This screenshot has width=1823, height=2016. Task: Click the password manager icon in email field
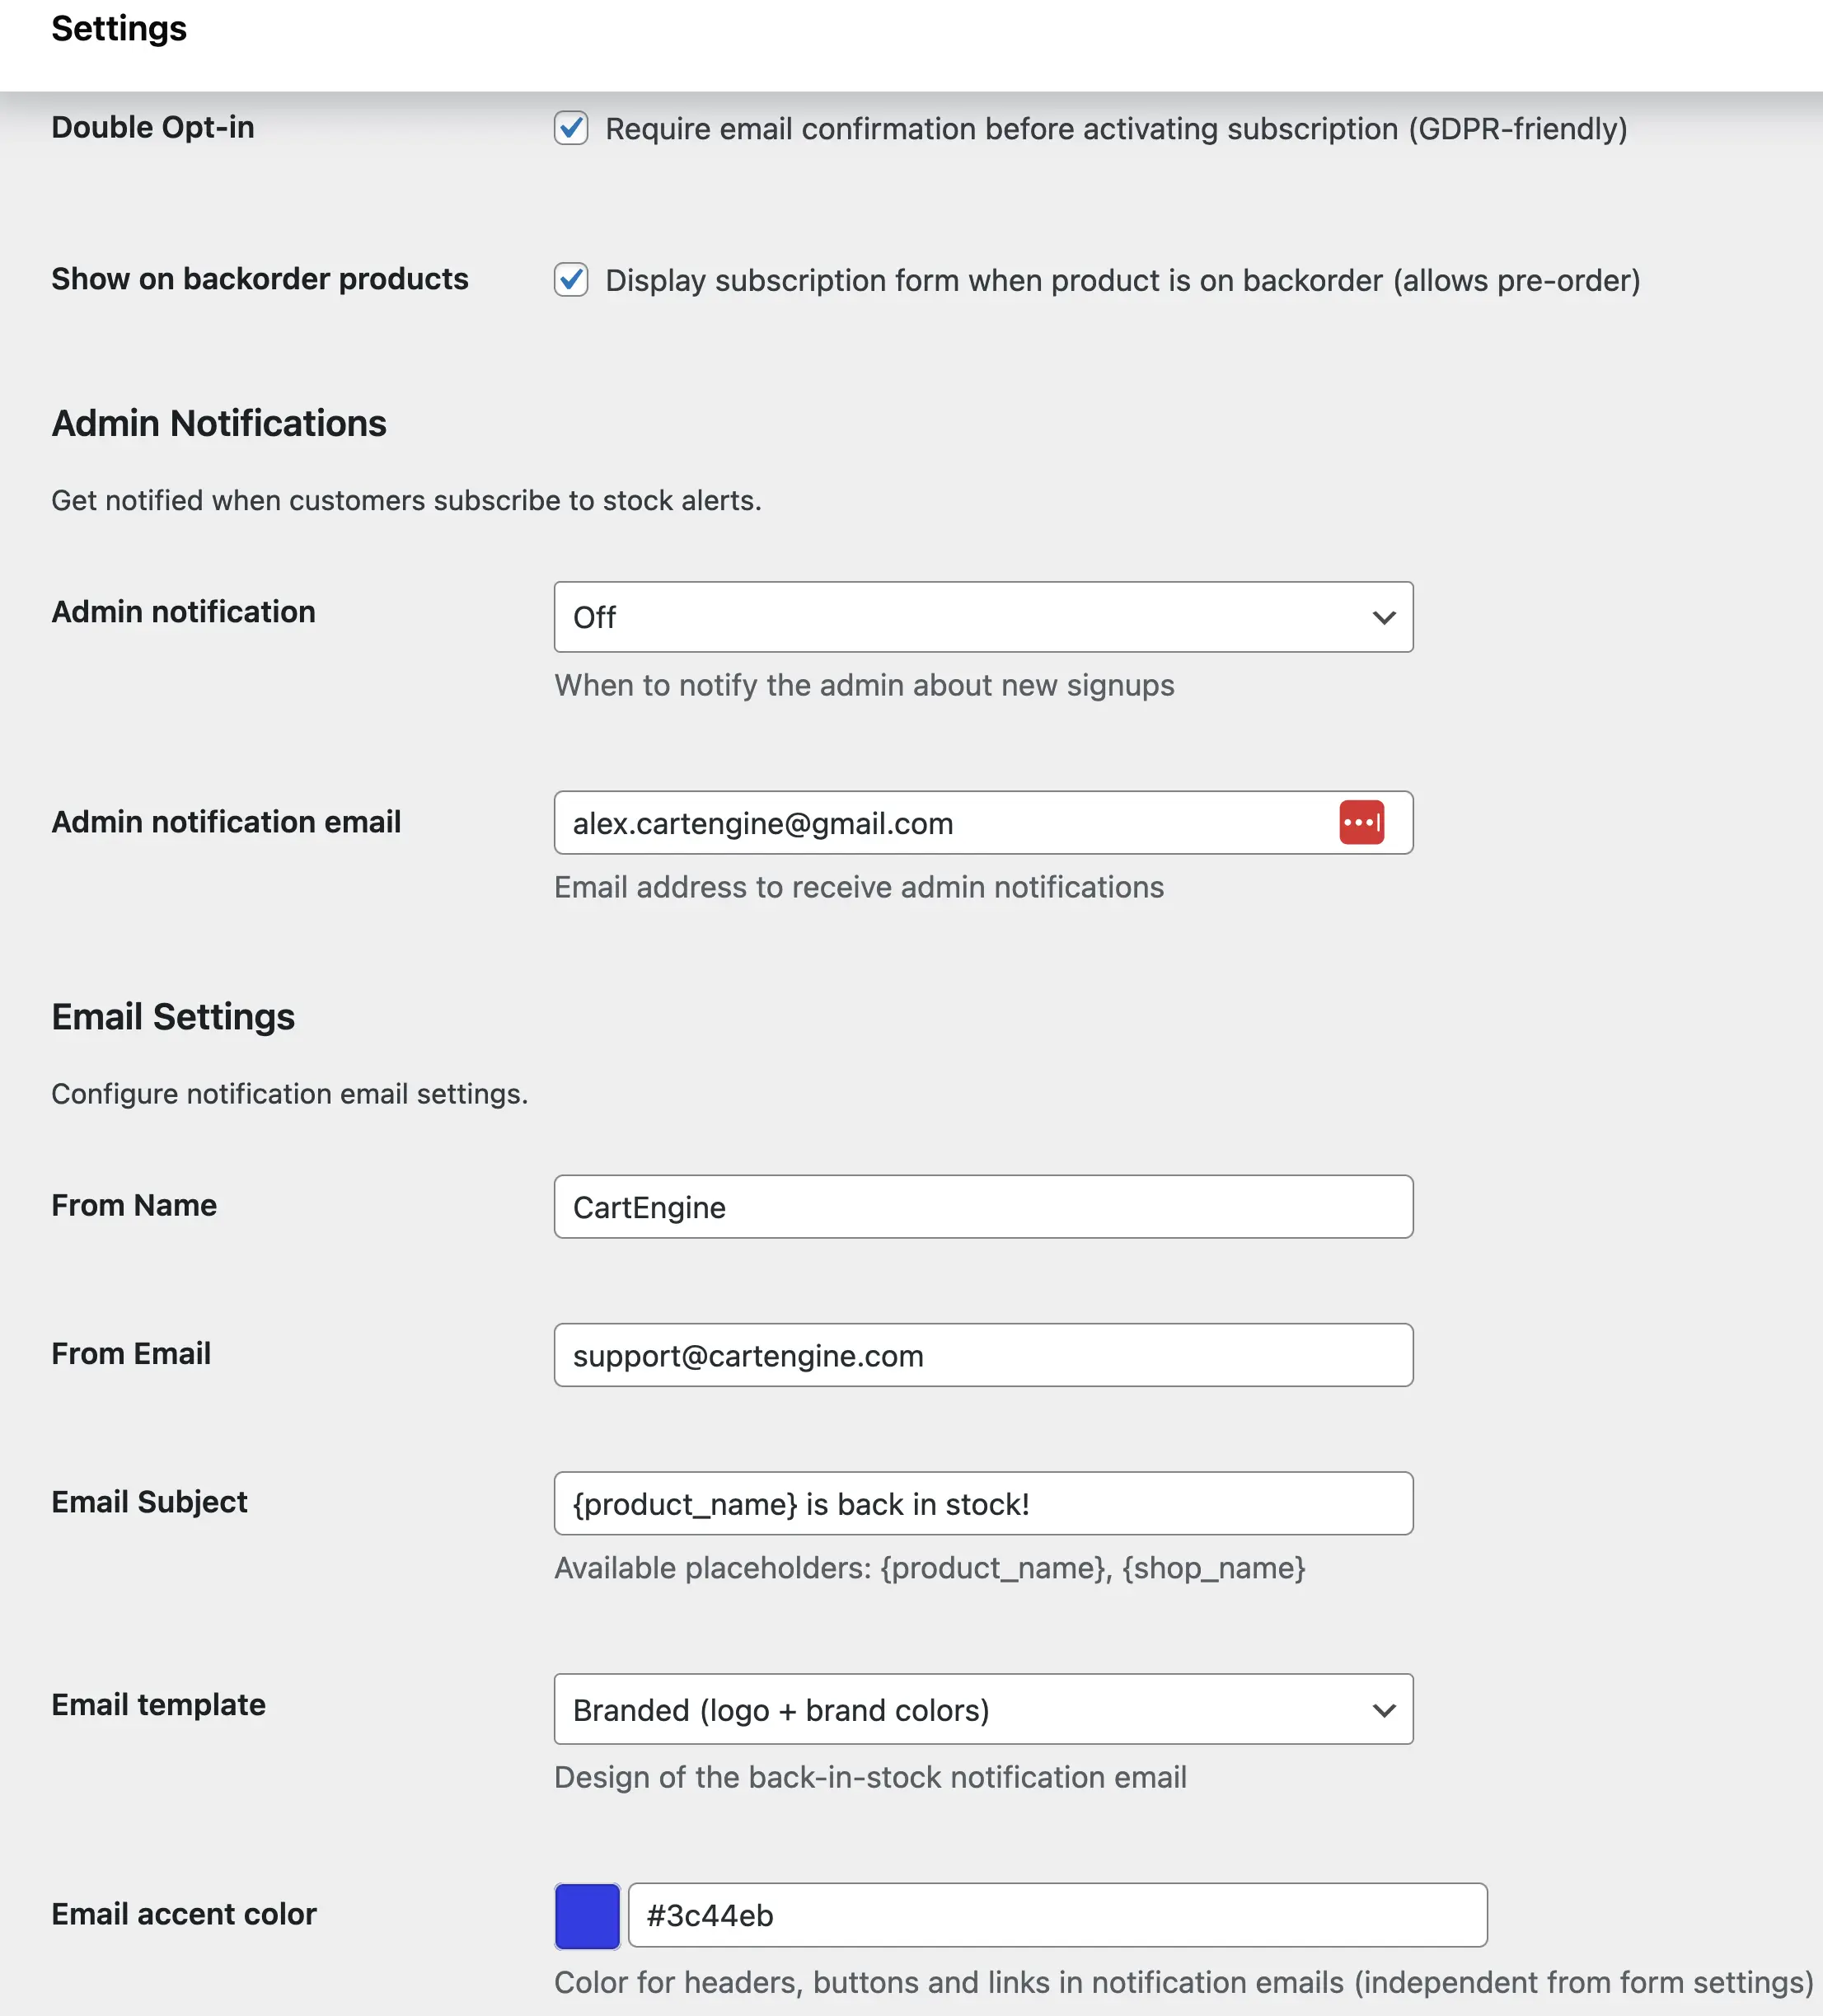(x=1361, y=822)
